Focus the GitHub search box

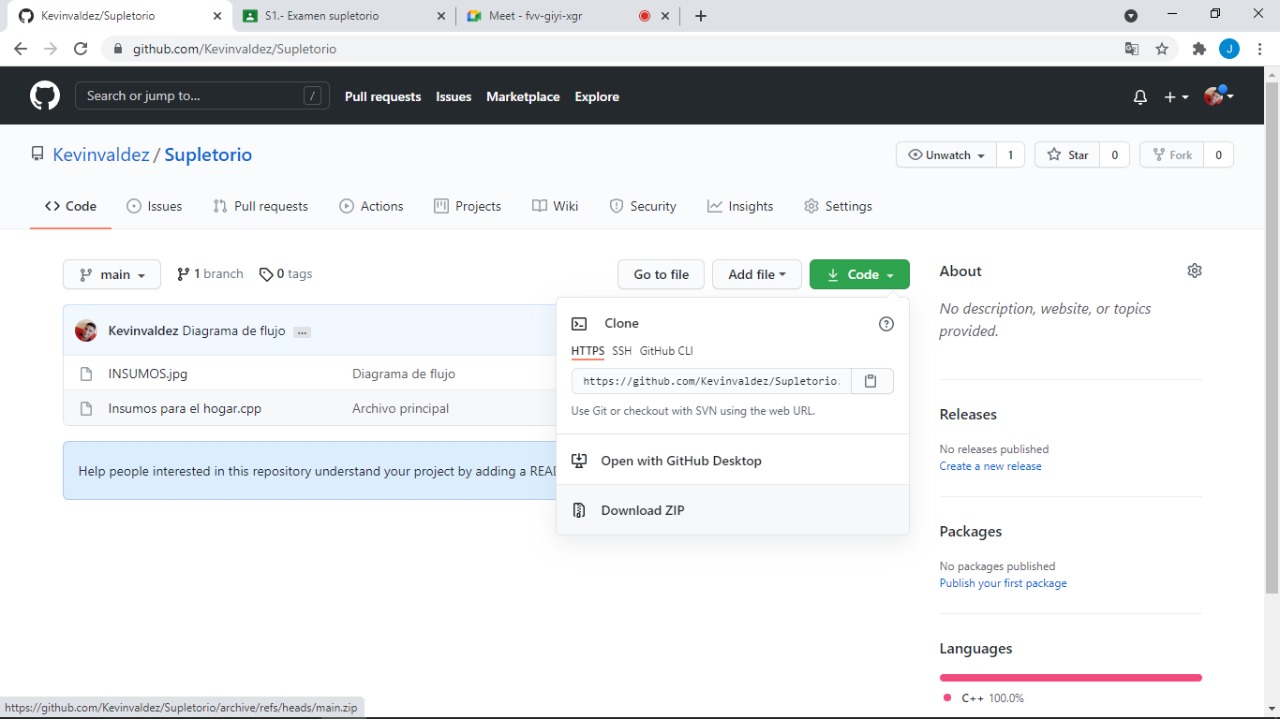pyautogui.click(x=202, y=96)
